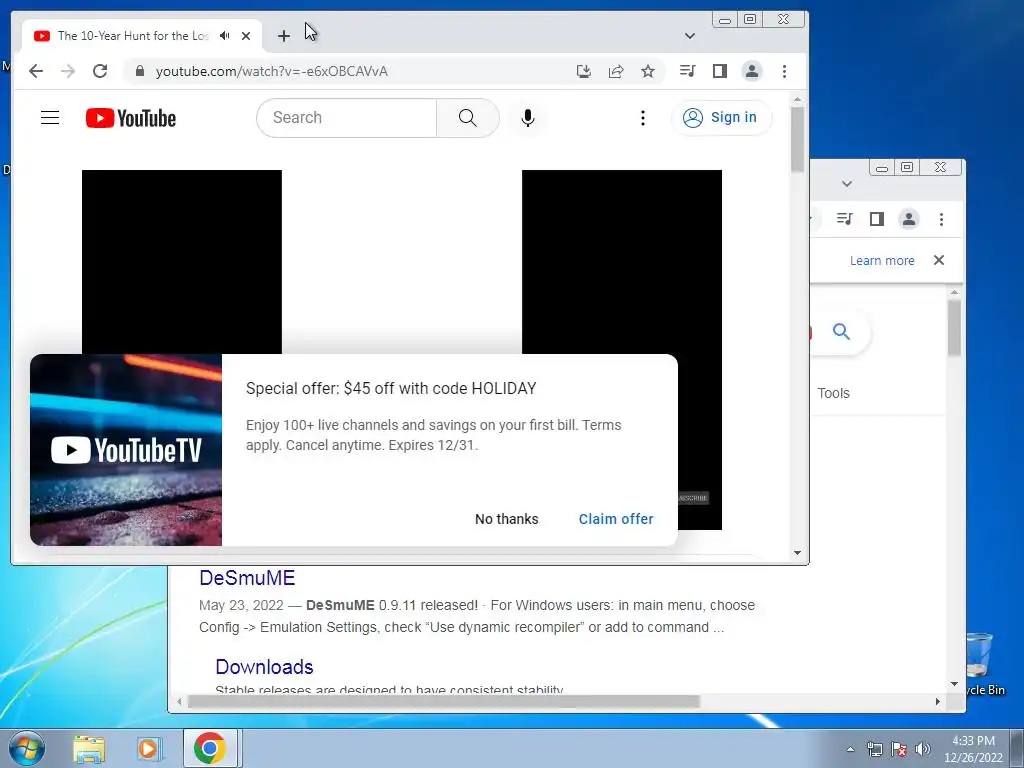Viewport: 1024px width, 768px height.
Task: Click the background window horizontal scrollbar
Action: click(443, 701)
